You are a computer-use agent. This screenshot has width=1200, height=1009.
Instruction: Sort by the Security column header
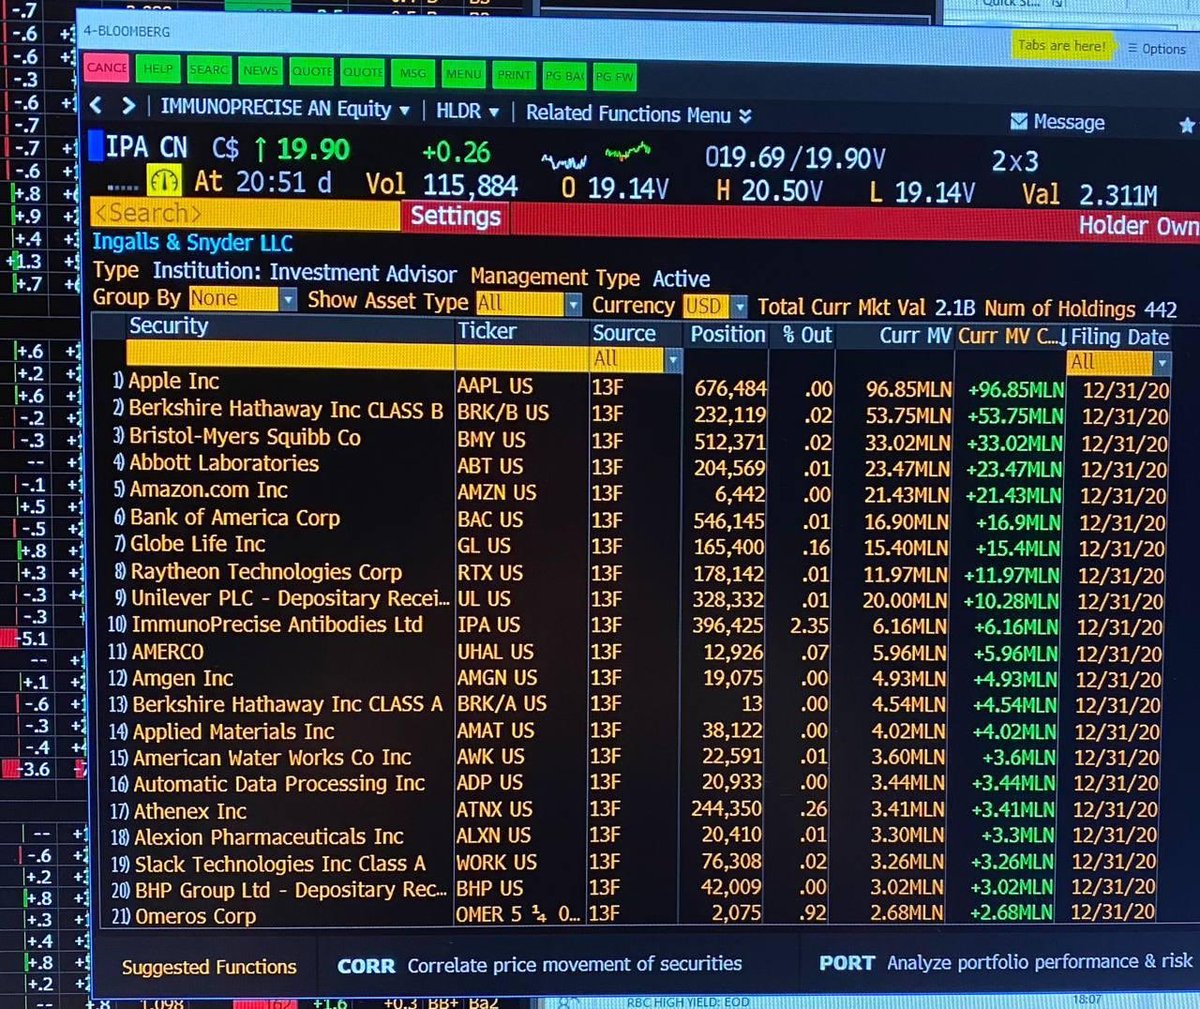[x=168, y=326]
